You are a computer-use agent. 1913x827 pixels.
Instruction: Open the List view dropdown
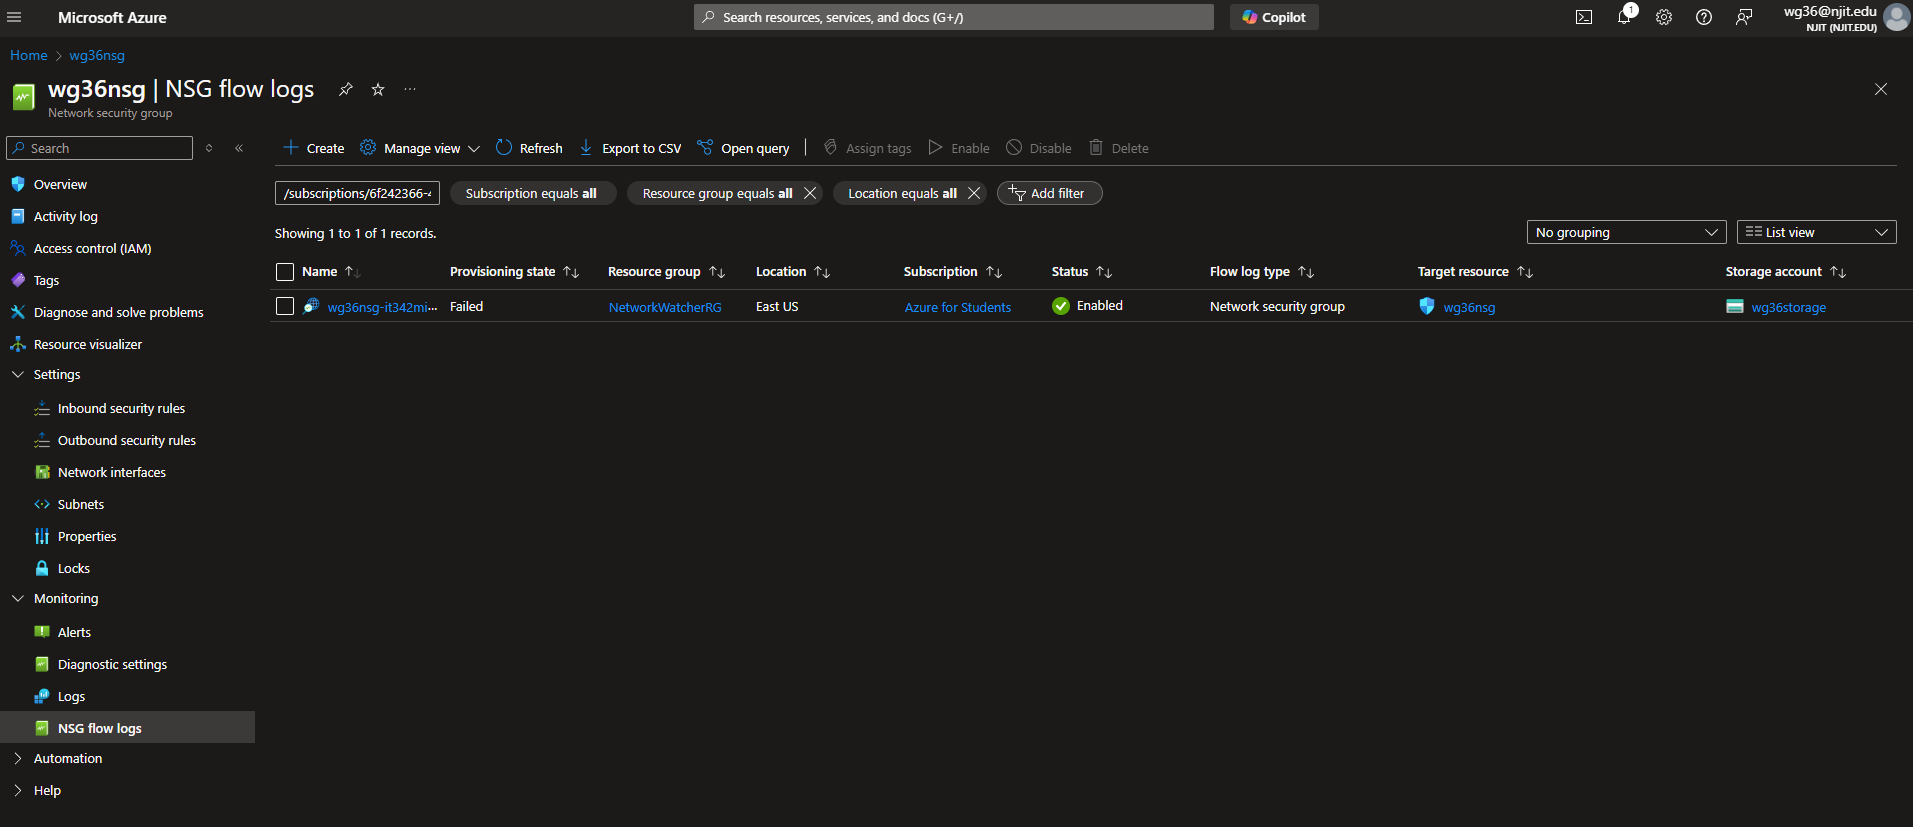tap(1816, 232)
